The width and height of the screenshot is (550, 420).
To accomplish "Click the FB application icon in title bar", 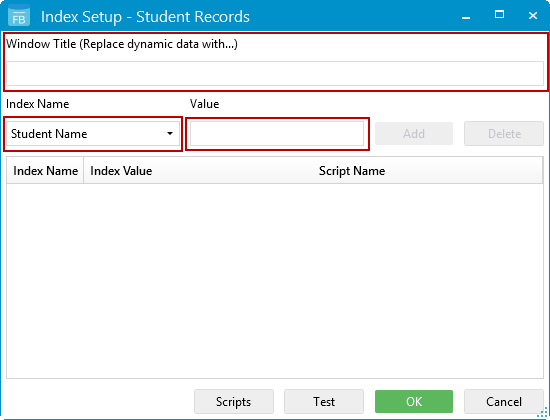I will 19,16.
